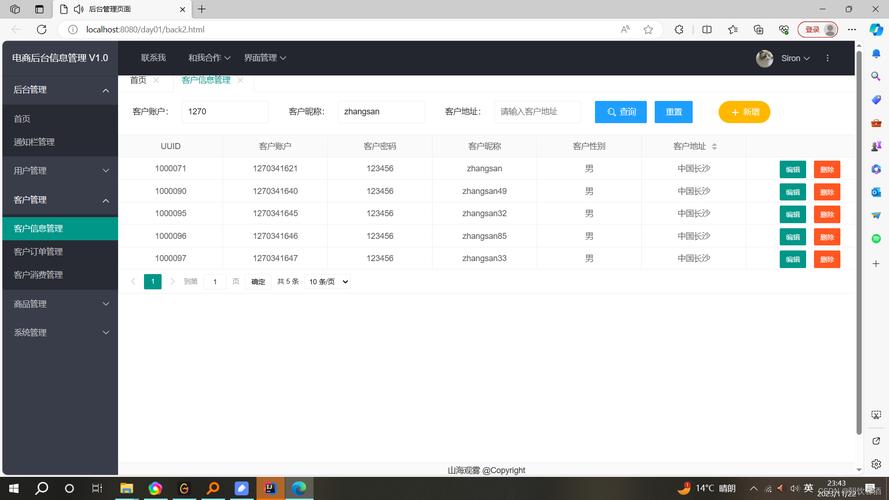The width and height of the screenshot is (889, 500).
Task: Click 联系我 in the top nav
Action: (x=153, y=58)
